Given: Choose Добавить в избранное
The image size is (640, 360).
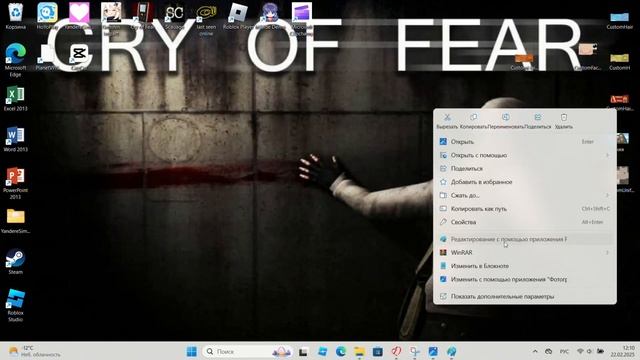Looking at the screenshot, I should click(x=524, y=182).
